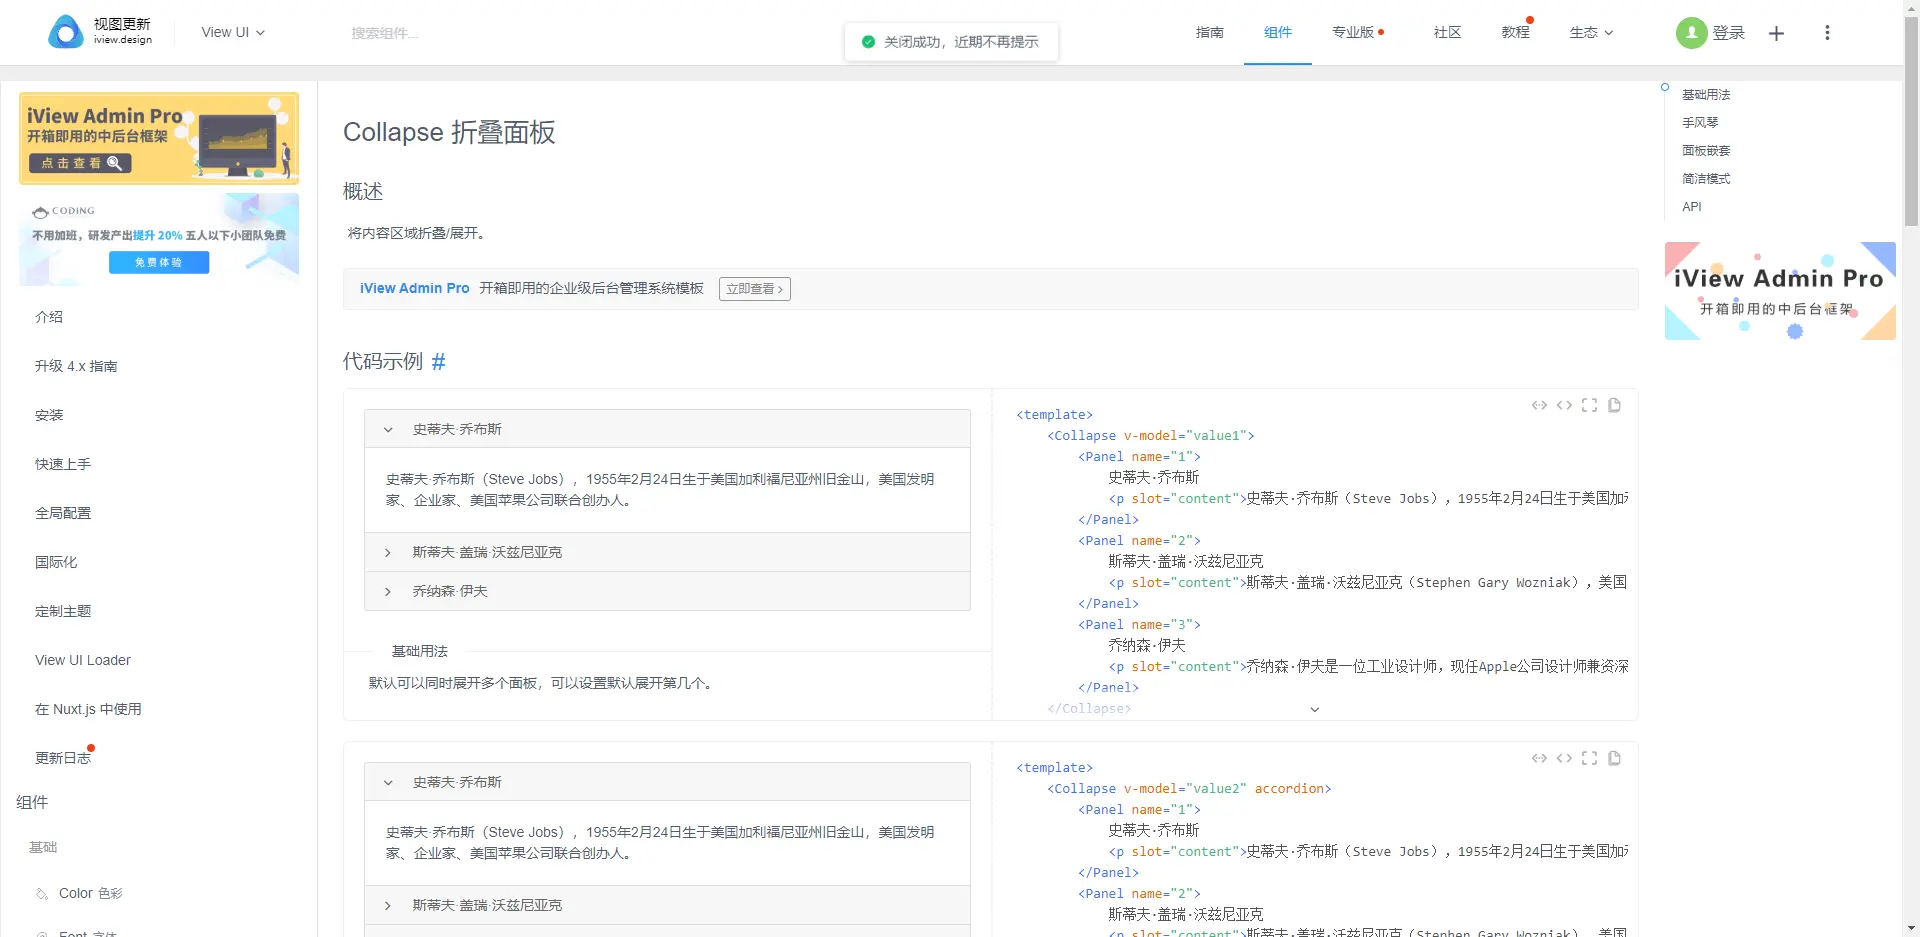Open 更新日志 in the left sidebar
This screenshot has height=937, width=1920.
click(x=63, y=758)
